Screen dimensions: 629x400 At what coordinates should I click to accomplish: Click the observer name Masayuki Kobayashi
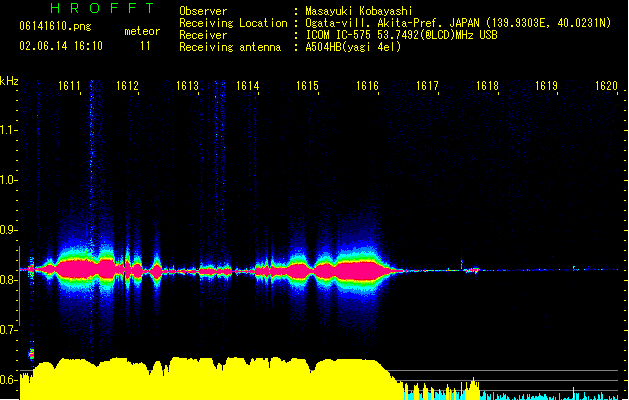[359, 11]
